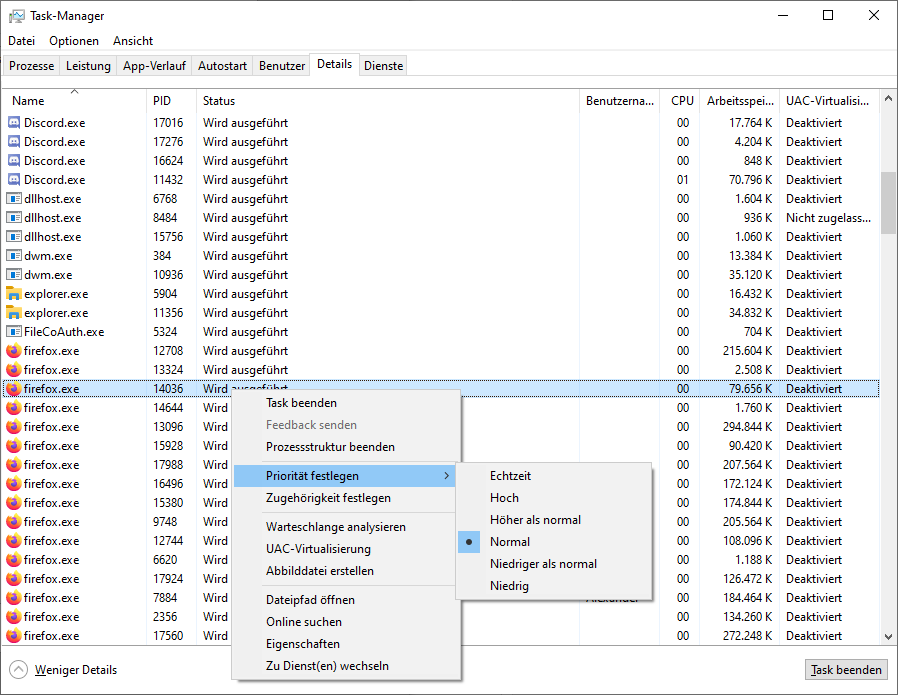Click Firefox icon for PID 9748
The width and height of the screenshot is (898, 695).
pos(14,522)
